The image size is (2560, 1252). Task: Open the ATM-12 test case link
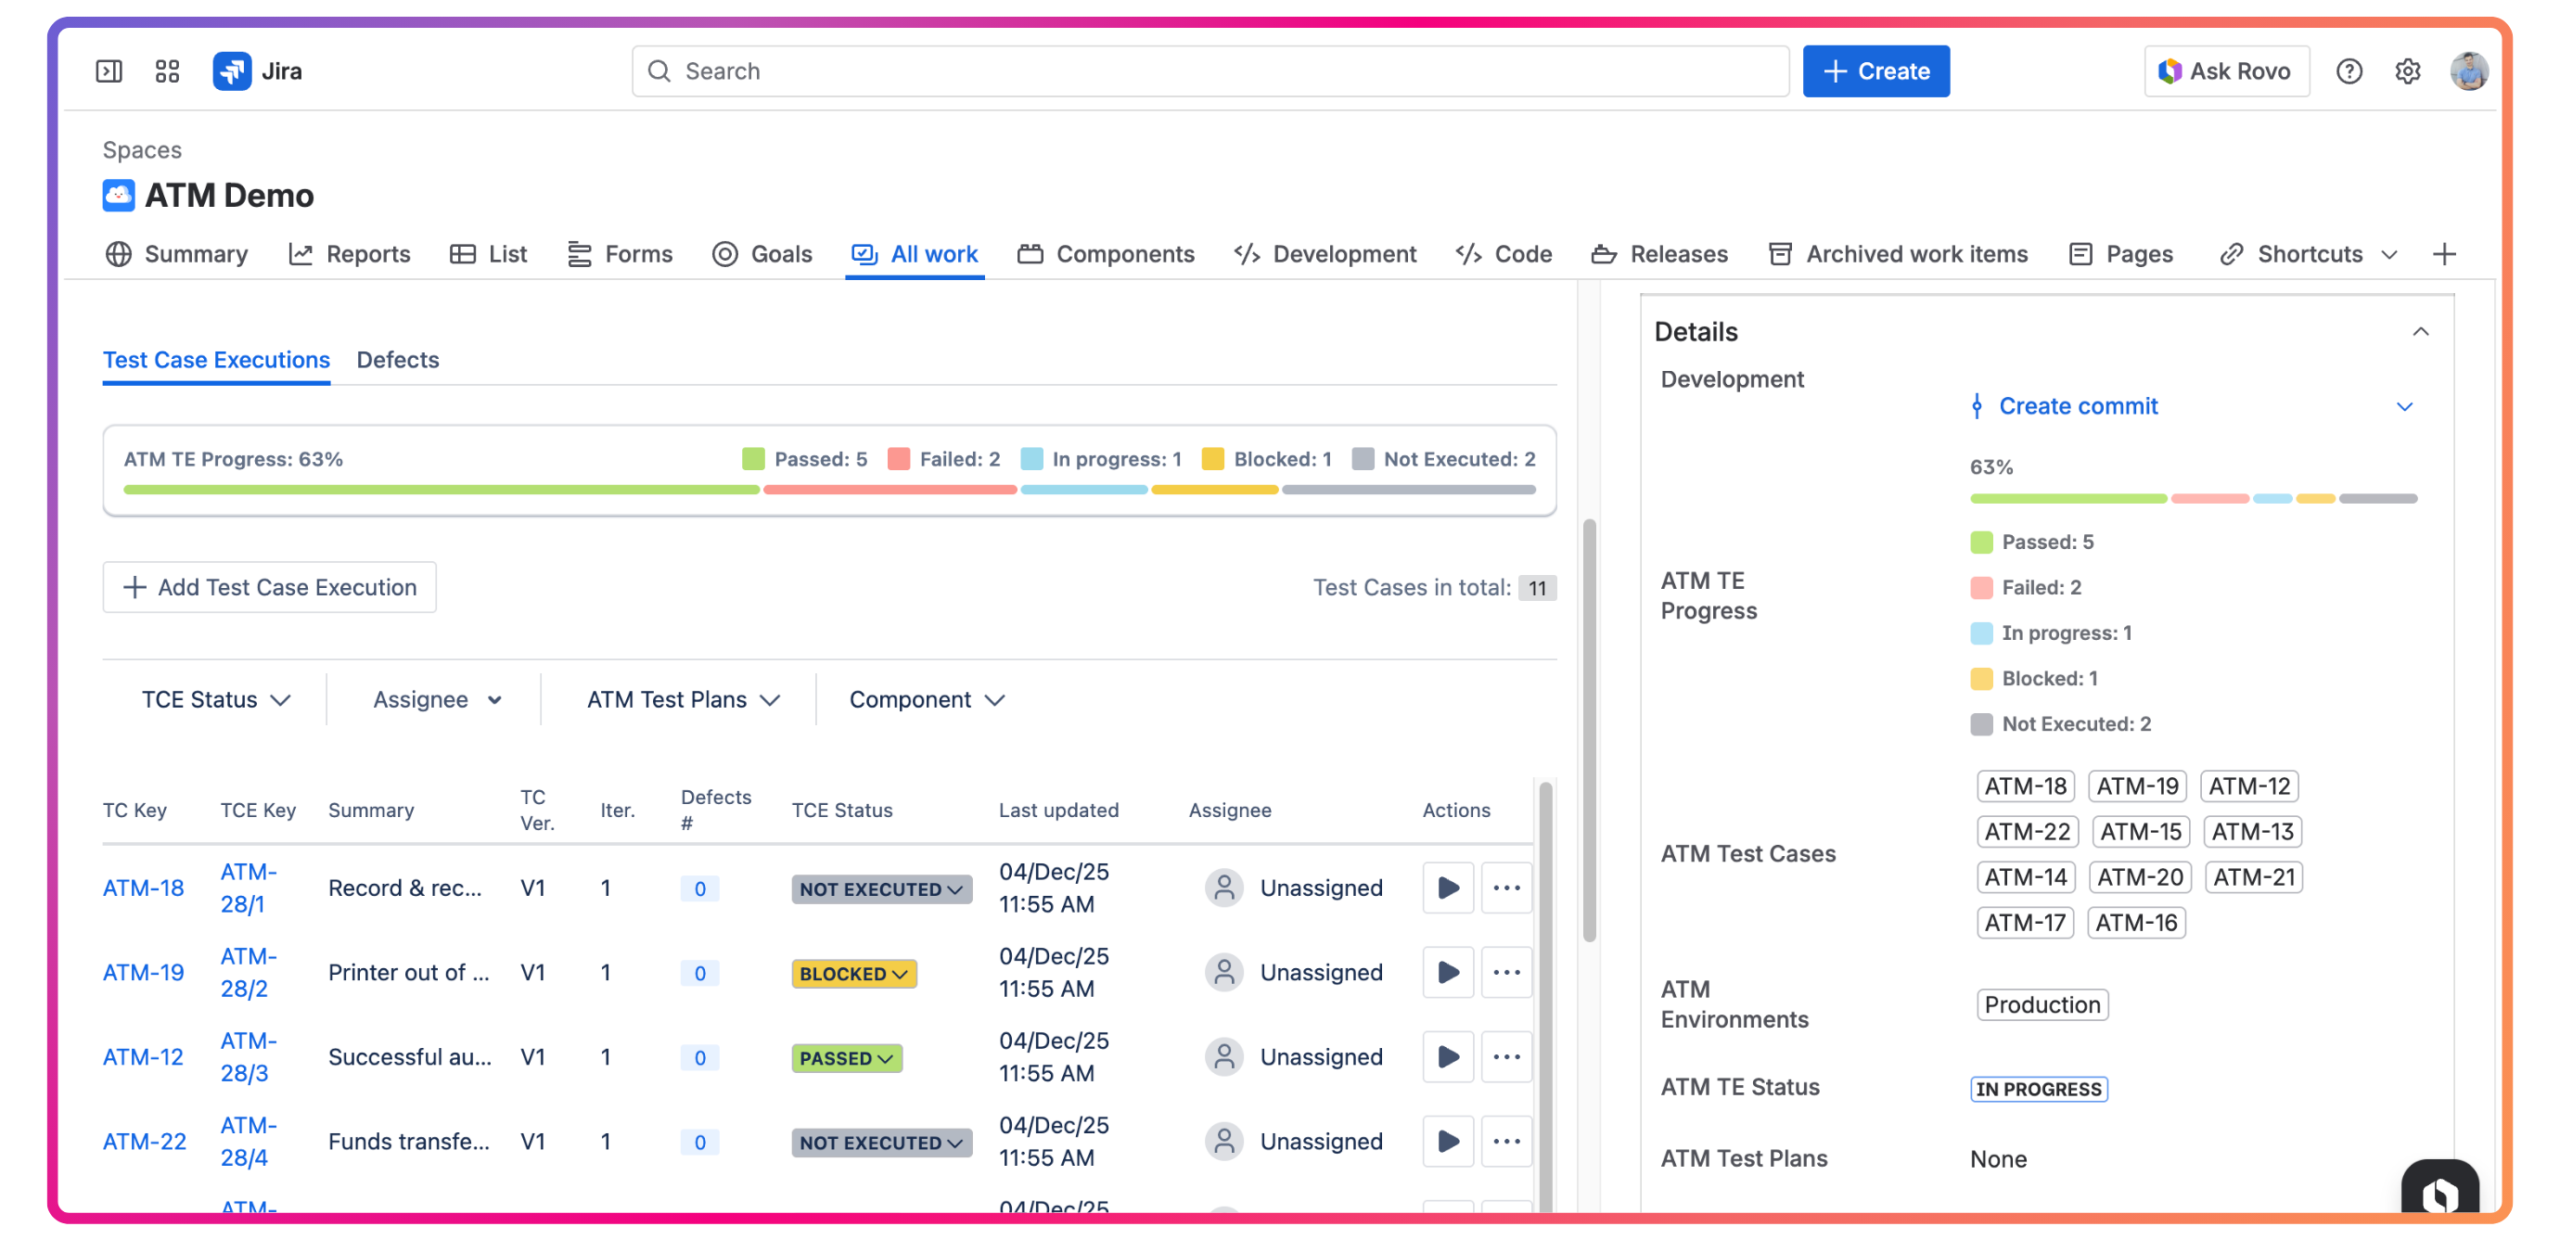point(143,1057)
